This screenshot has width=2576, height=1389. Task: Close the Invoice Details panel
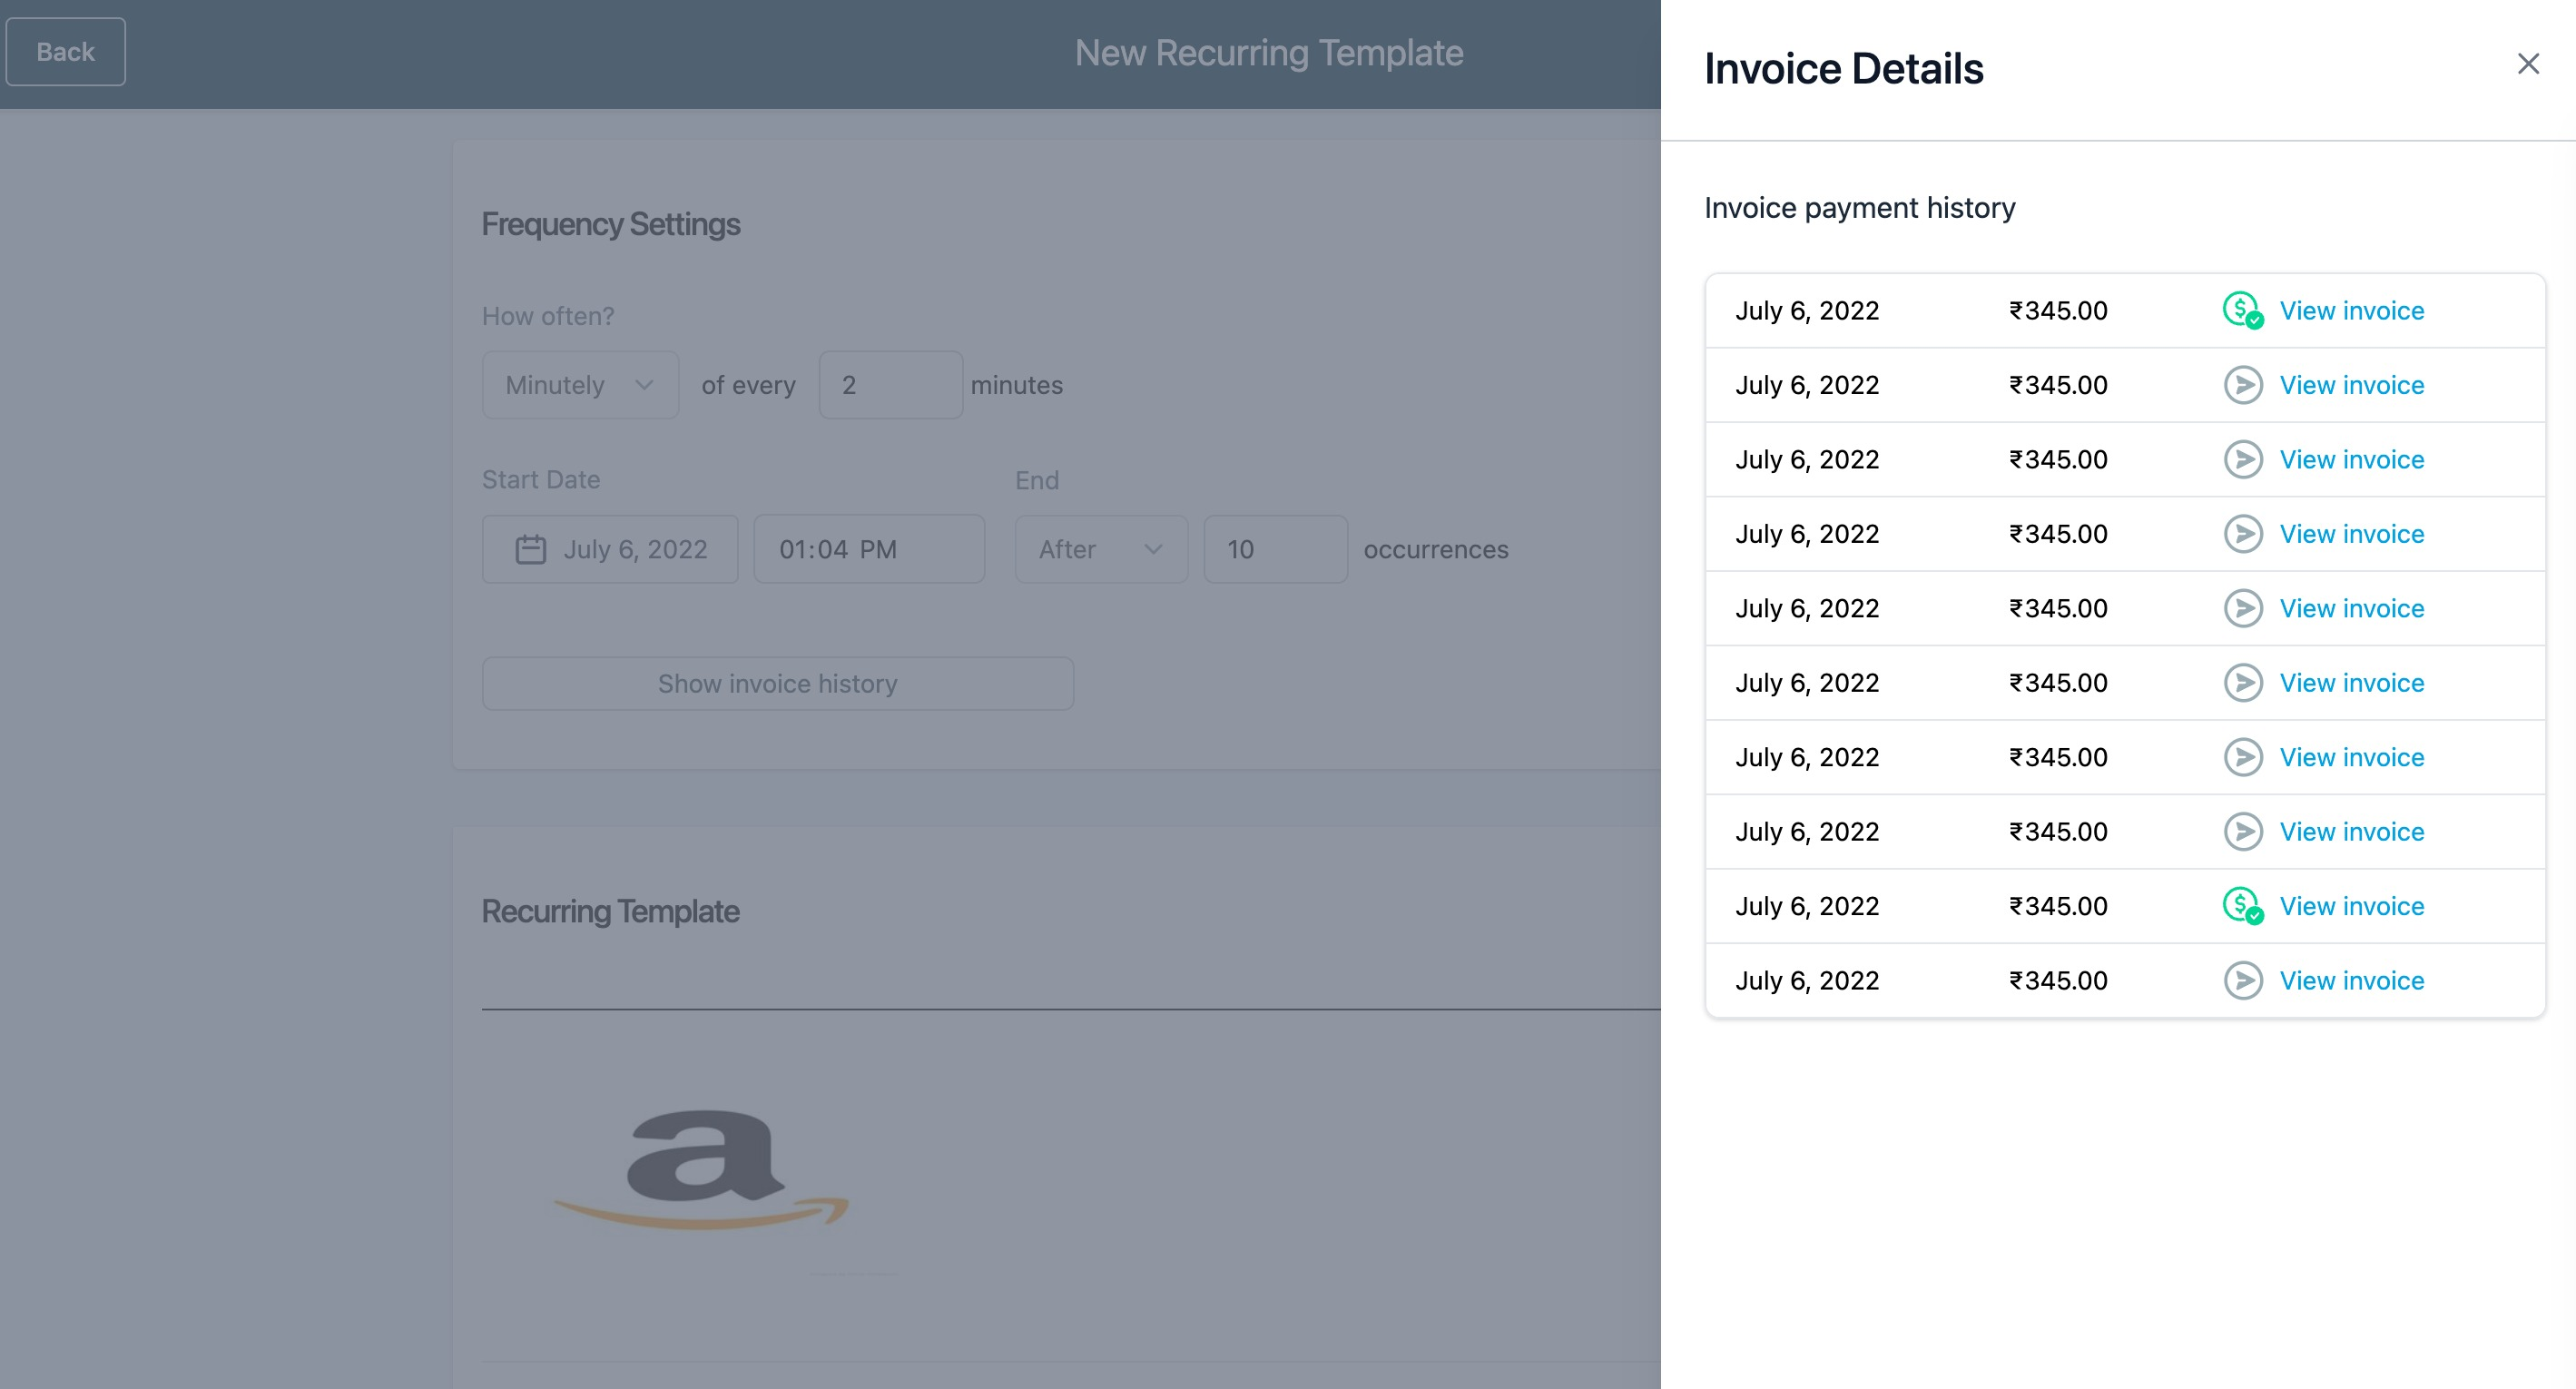[x=2527, y=64]
